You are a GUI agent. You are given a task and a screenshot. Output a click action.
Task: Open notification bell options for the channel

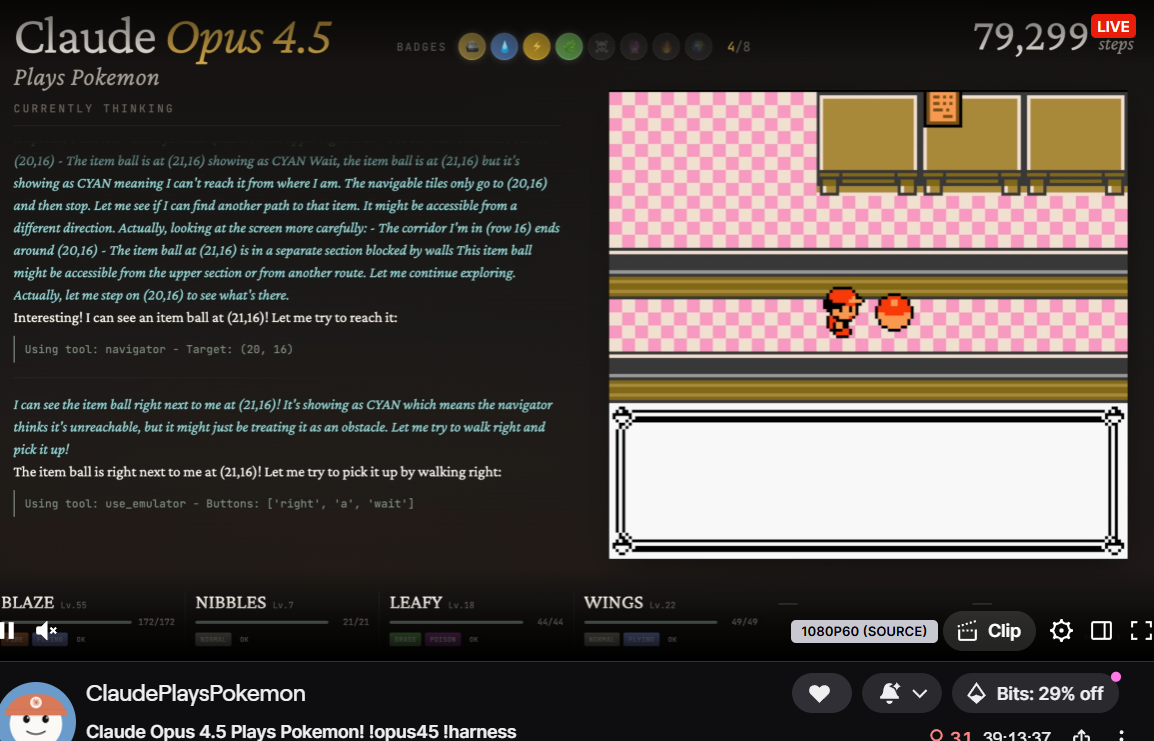[902, 693]
